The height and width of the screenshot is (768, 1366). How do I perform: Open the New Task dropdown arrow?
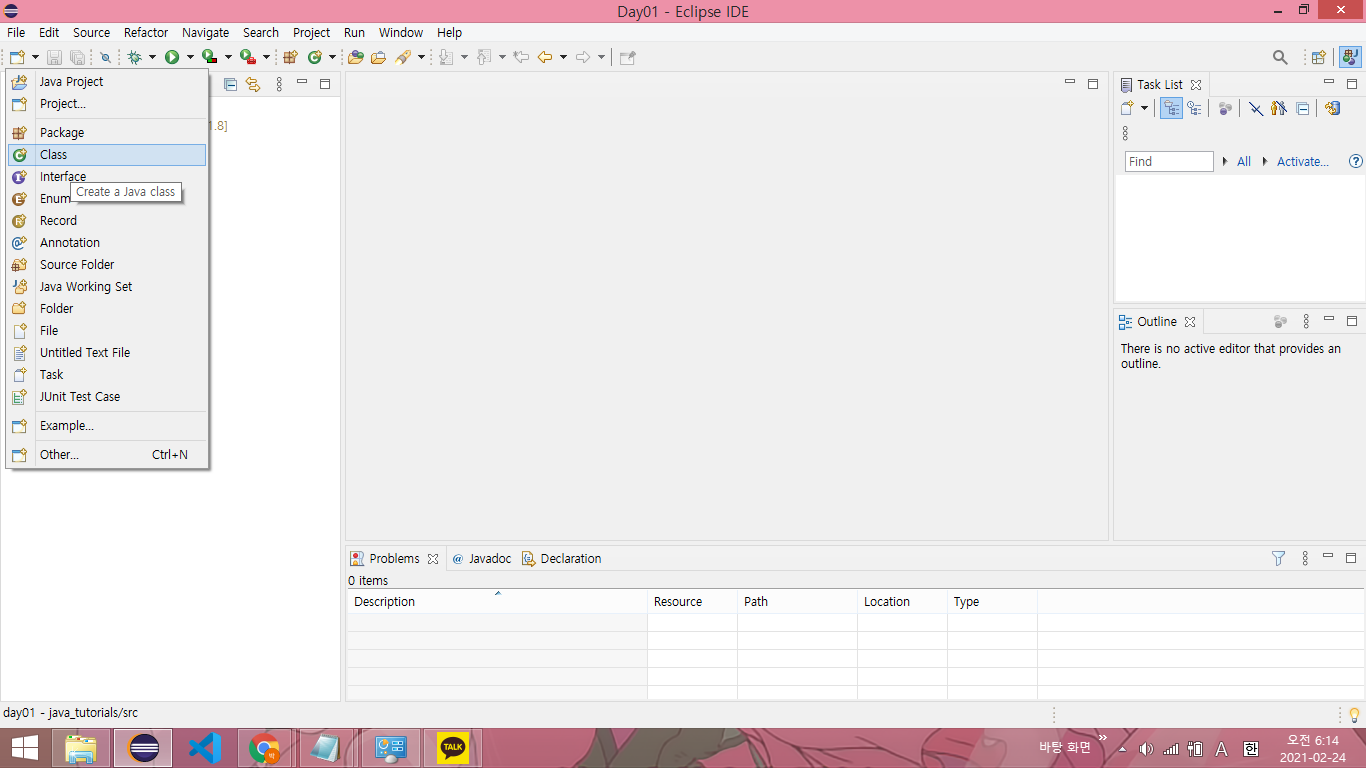pyautogui.click(x=1144, y=108)
